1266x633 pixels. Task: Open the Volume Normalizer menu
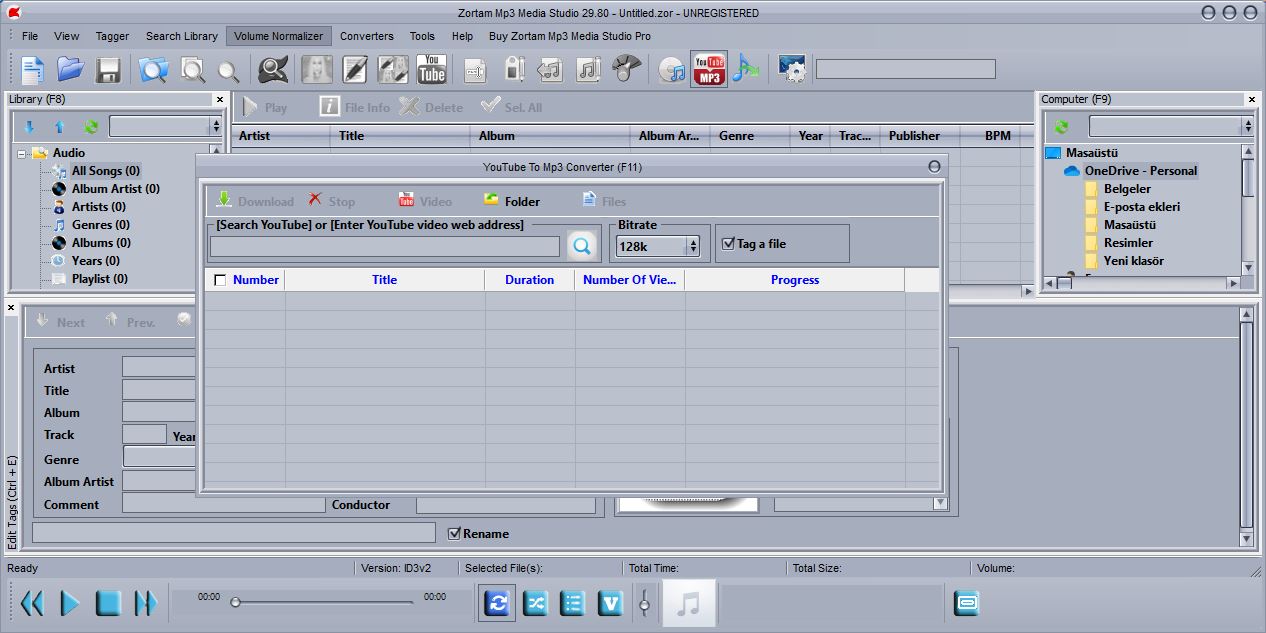279,36
